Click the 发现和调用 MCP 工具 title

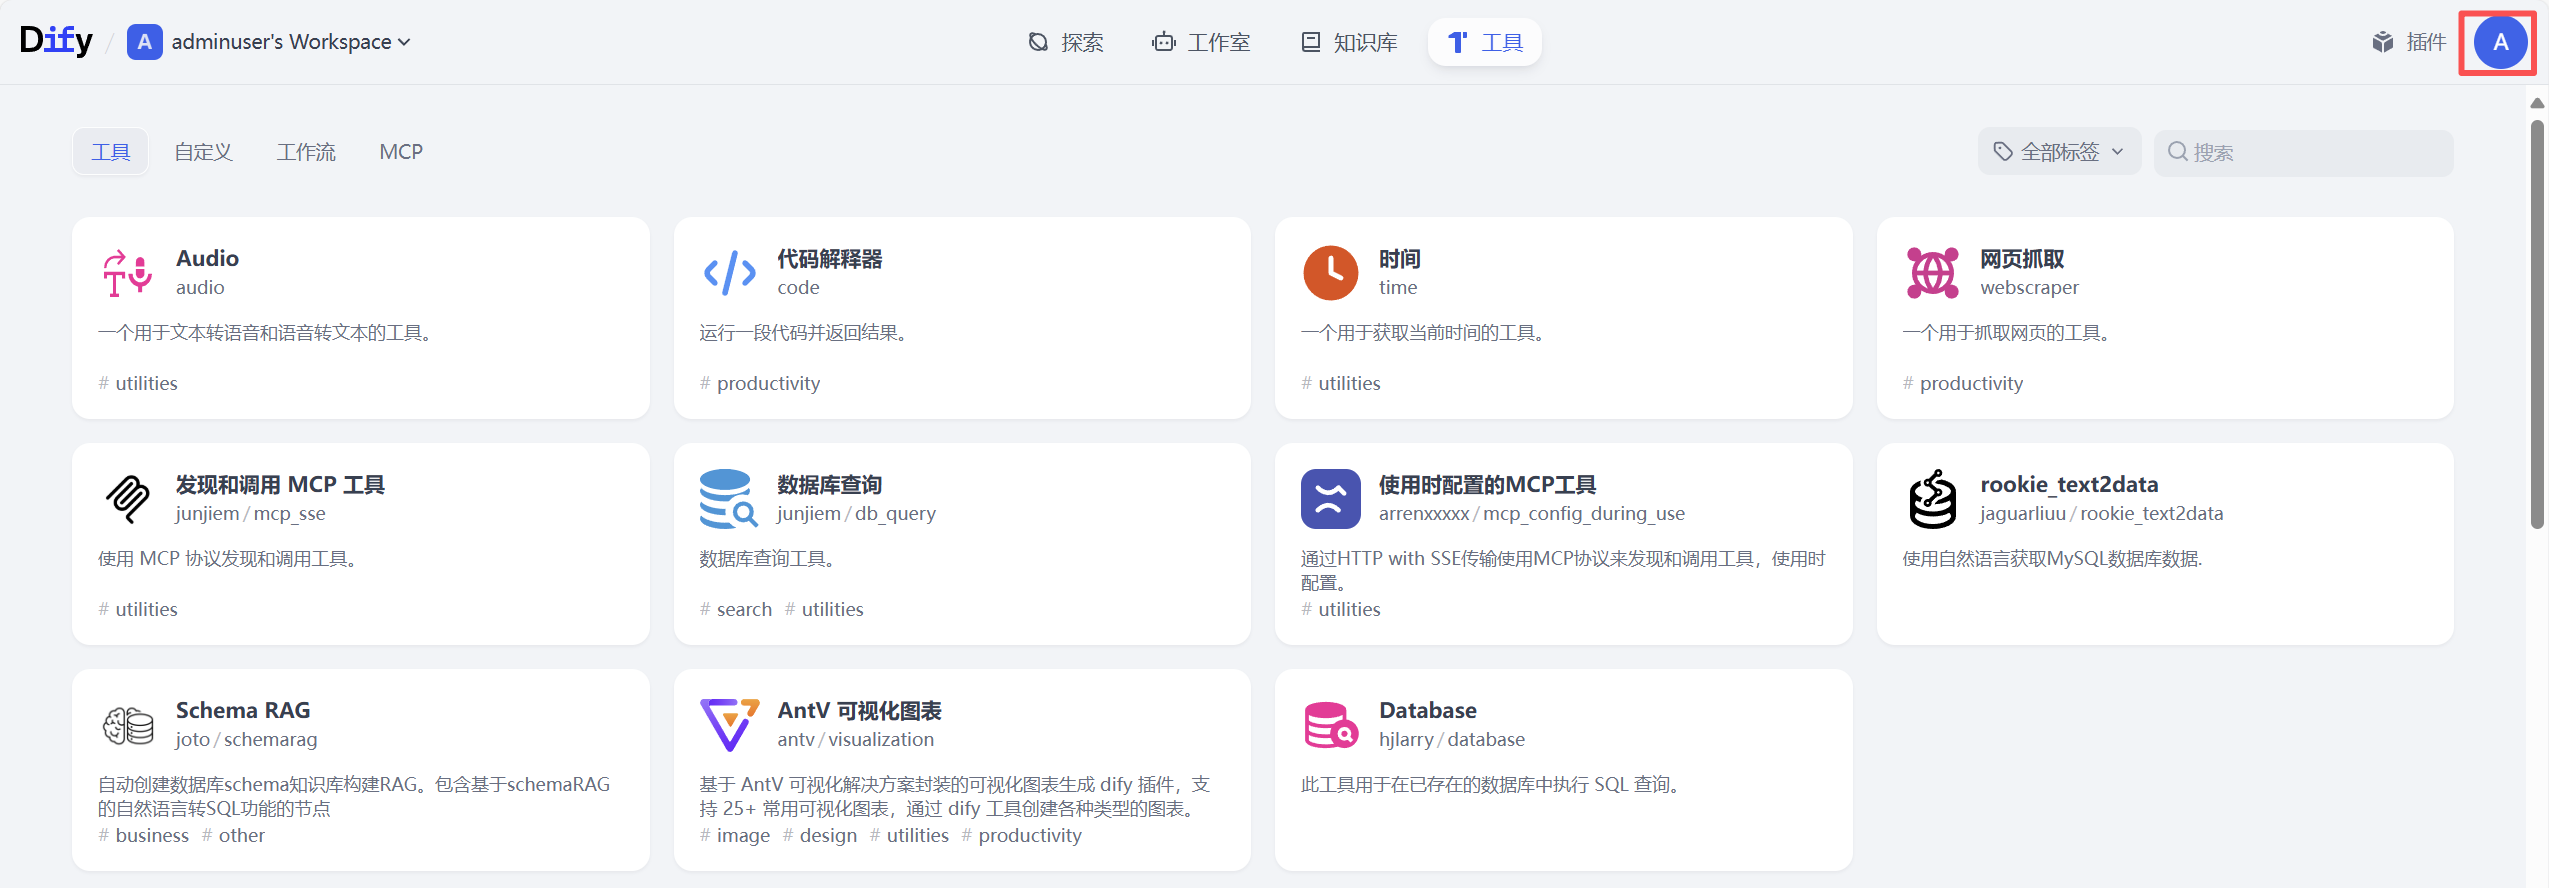tap(280, 485)
